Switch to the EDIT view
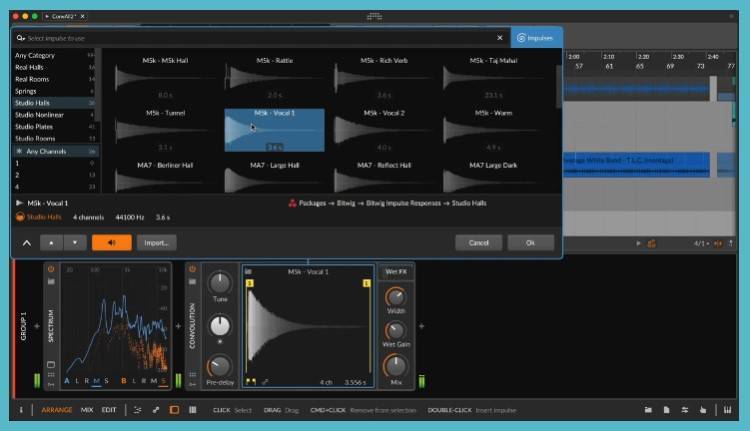The image size is (750, 431). (x=109, y=410)
